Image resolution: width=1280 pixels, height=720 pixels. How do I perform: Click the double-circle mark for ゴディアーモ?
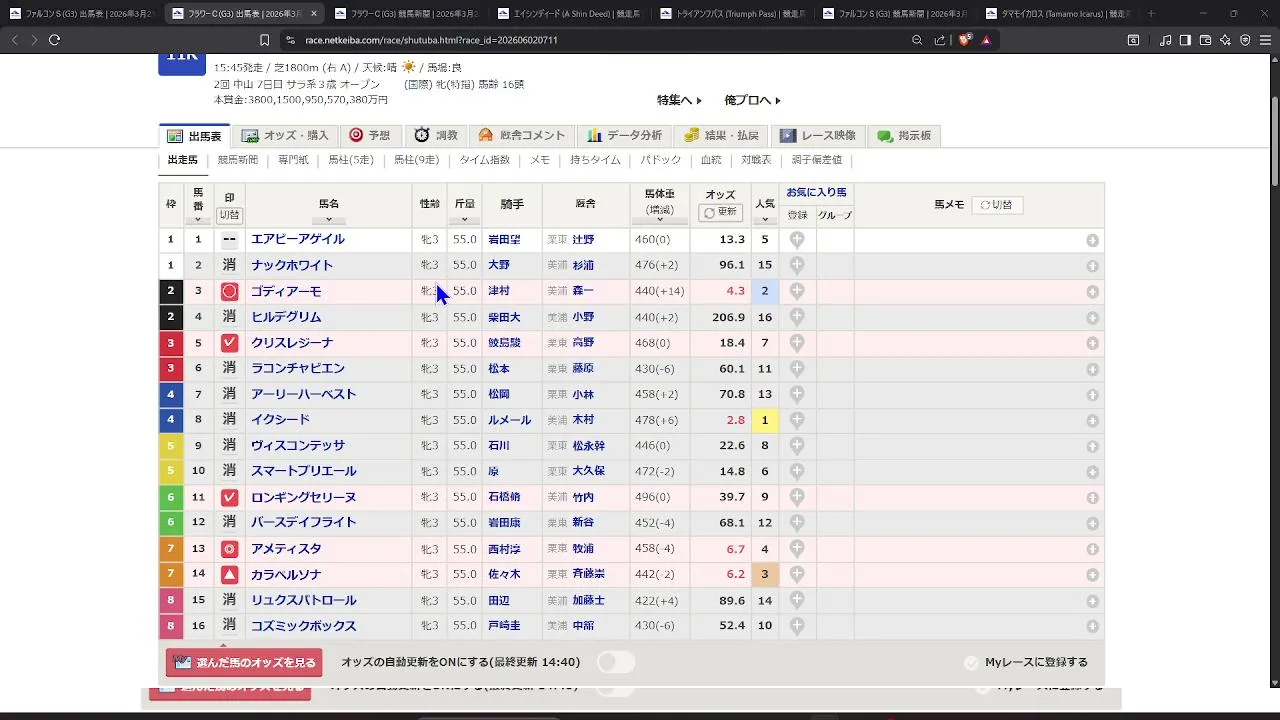click(x=229, y=291)
